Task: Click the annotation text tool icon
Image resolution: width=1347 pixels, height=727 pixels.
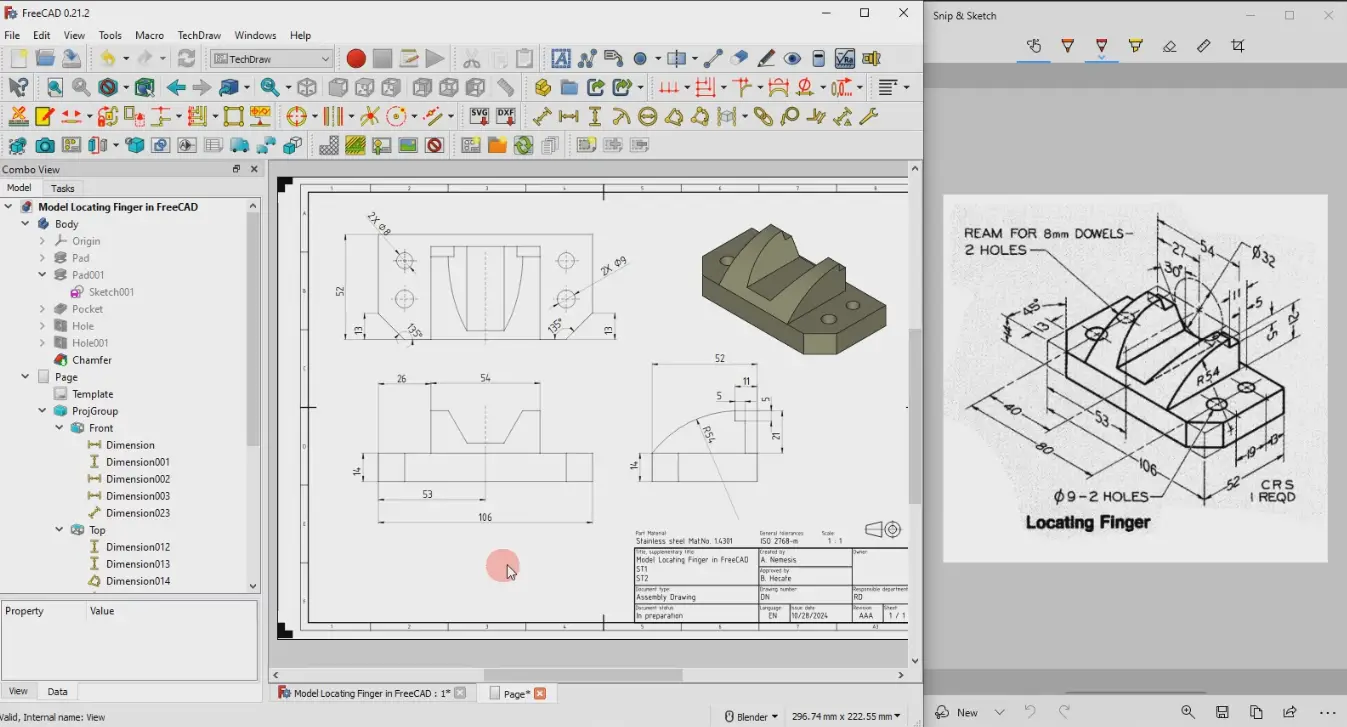Action: point(561,59)
